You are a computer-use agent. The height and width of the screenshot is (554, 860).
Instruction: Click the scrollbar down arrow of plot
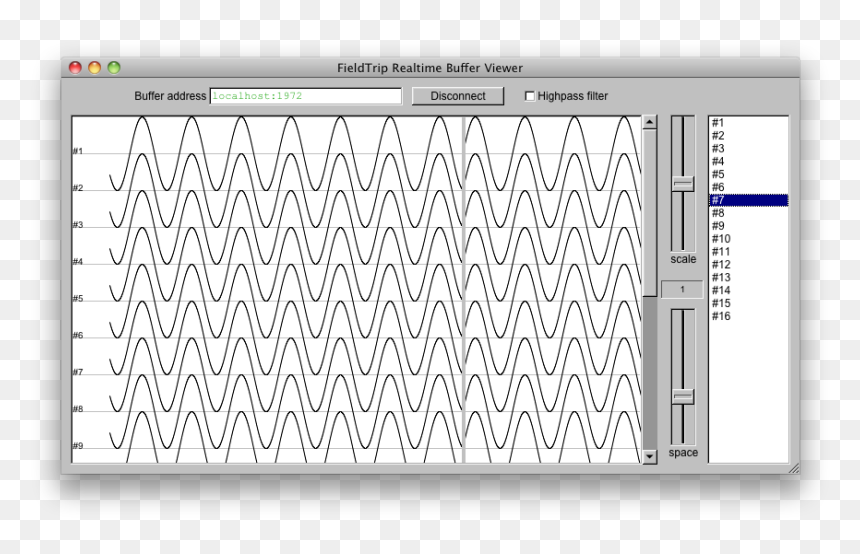coord(649,456)
